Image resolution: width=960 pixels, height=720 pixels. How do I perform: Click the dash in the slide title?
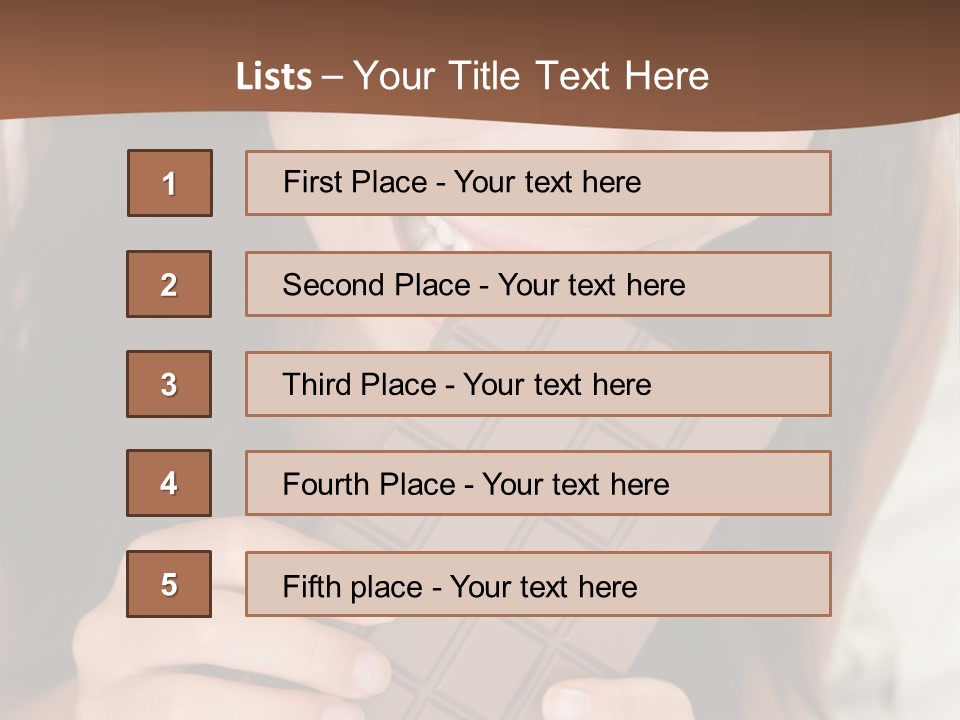click(x=332, y=76)
